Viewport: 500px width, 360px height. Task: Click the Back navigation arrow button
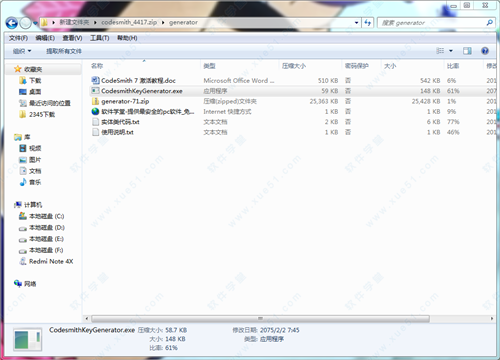pos(12,23)
